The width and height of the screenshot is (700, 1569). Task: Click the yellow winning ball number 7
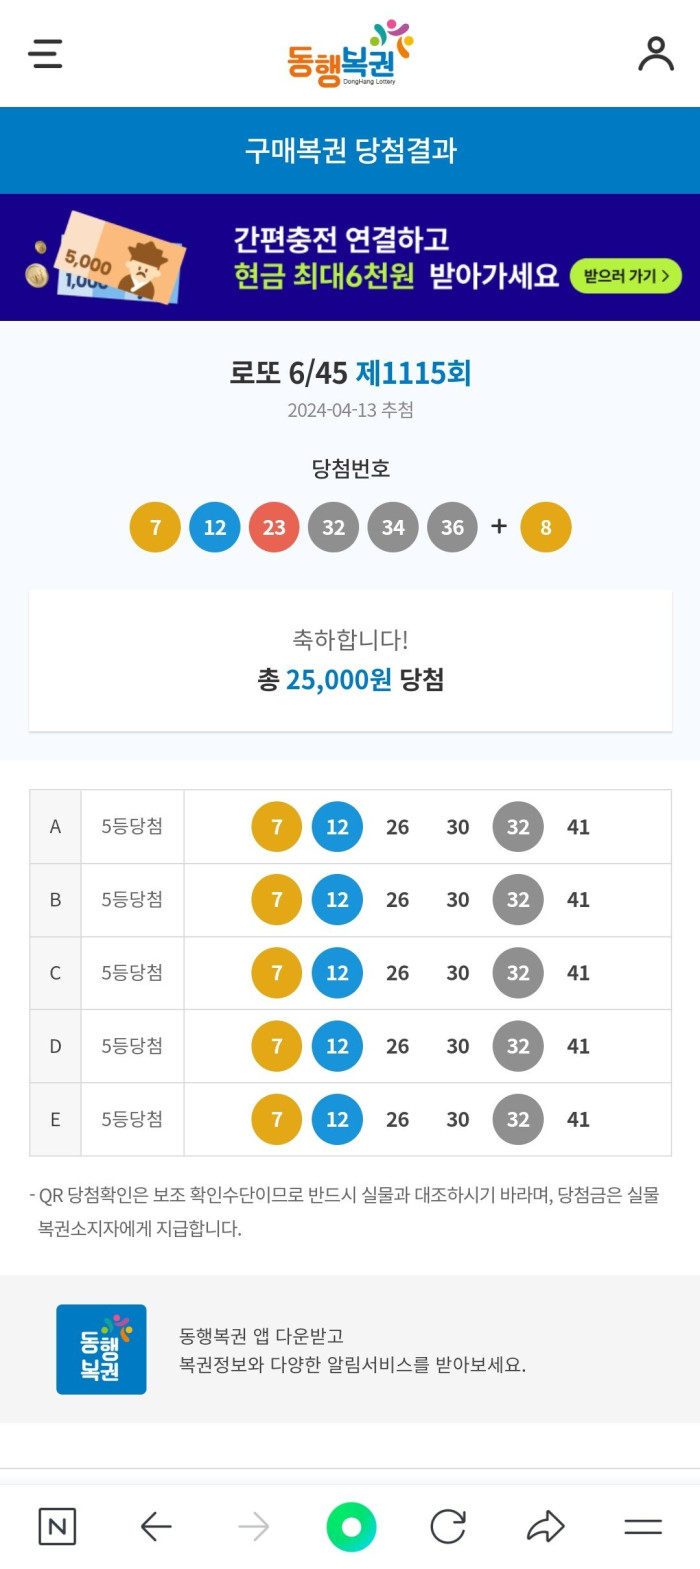154,527
